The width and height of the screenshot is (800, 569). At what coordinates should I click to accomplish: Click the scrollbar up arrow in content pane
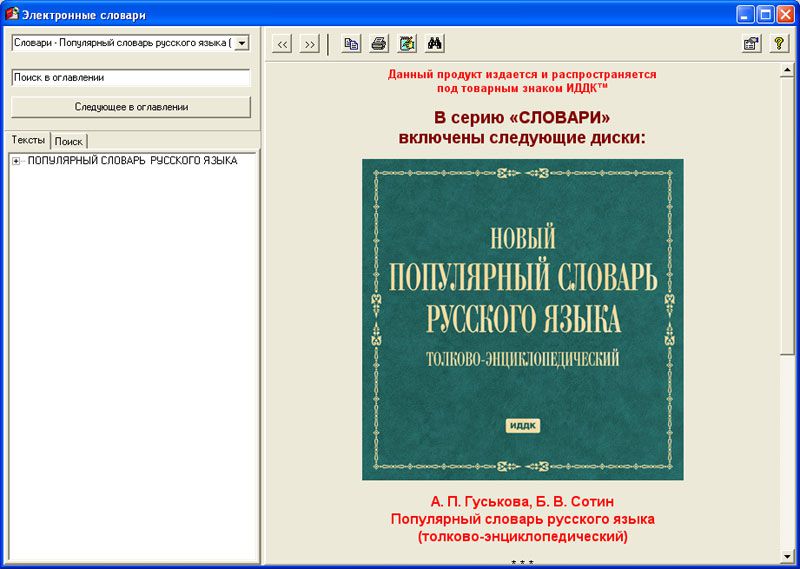tap(788, 69)
